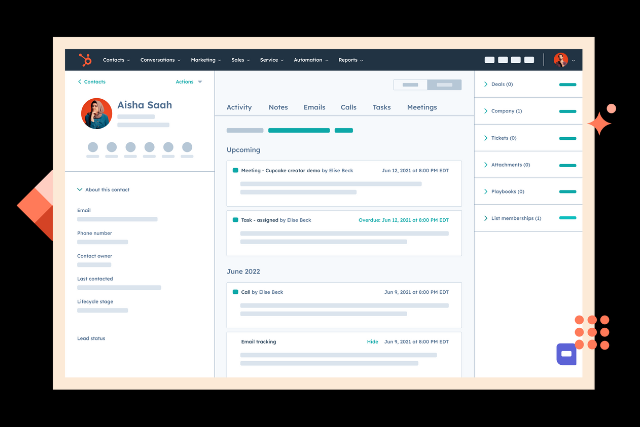Select the left option of view toggle
This screenshot has width=640, height=427.
pyautogui.click(x=410, y=85)
